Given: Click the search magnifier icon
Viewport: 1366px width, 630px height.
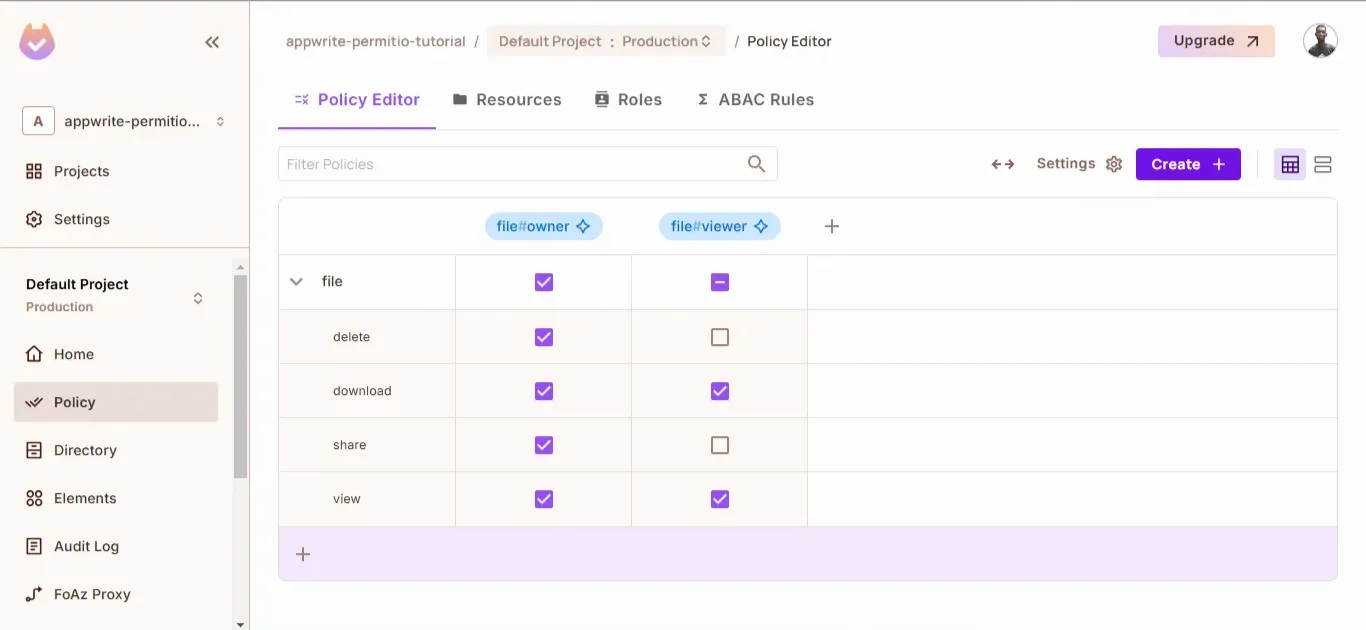Looking at the screenshot, I should (x=756, y=164).
